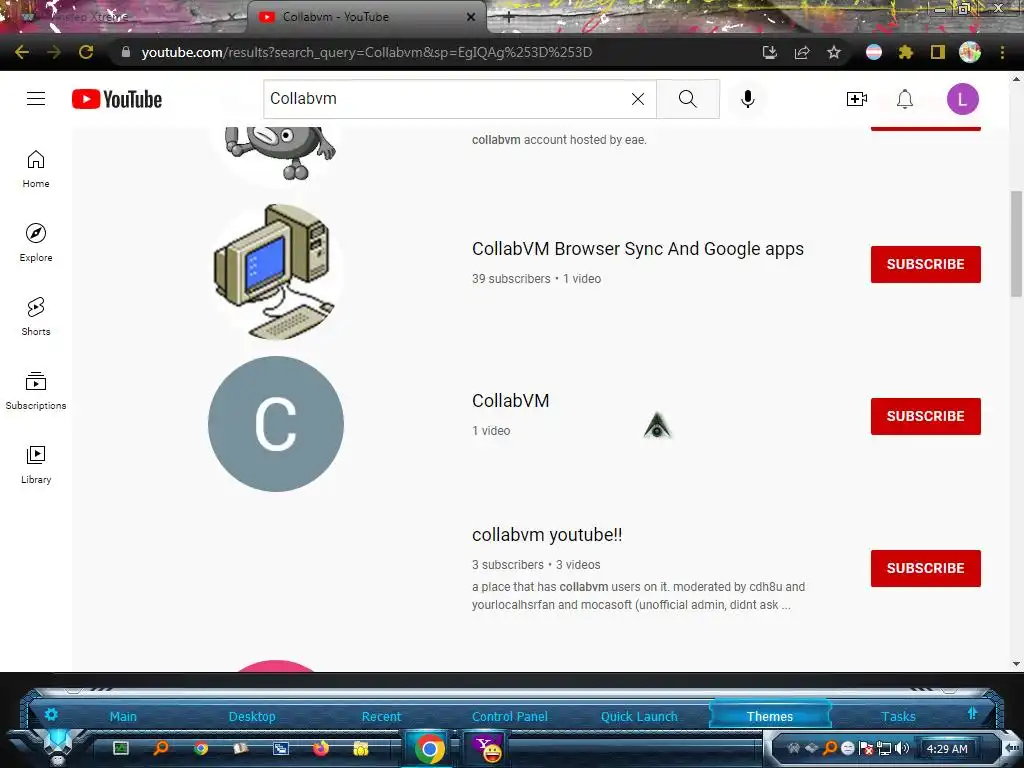Toggle the browser side panel icon
1024x768 pixels.
pos(938,52)
